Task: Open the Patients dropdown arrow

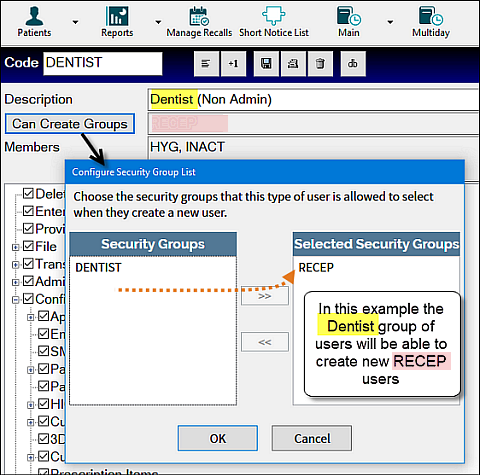Action: (x=76, y=22)
